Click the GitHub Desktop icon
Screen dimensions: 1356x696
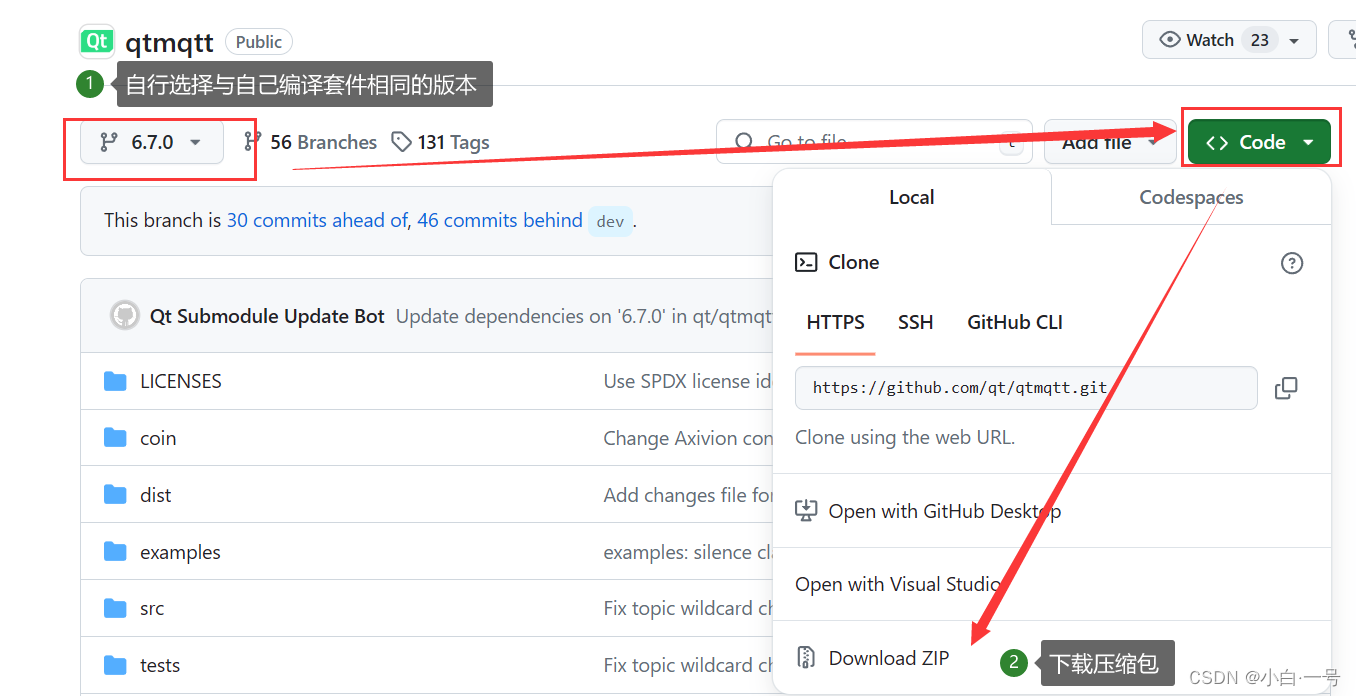click(x=806, y=510)
